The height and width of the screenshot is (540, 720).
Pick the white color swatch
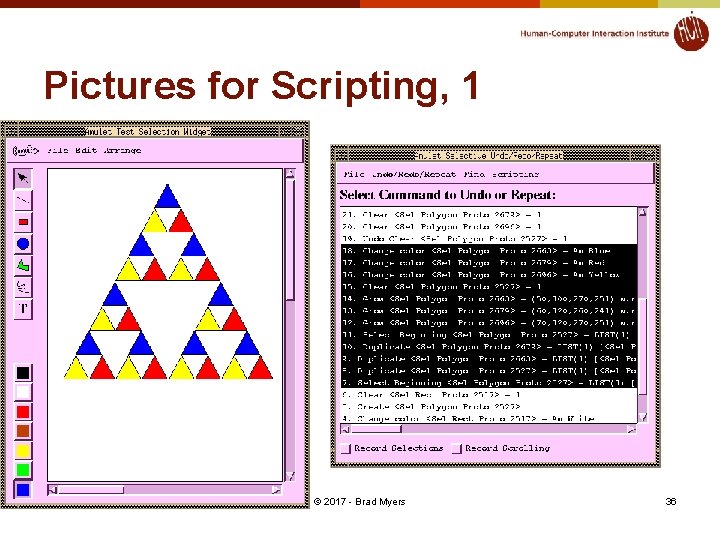[23, 392]
